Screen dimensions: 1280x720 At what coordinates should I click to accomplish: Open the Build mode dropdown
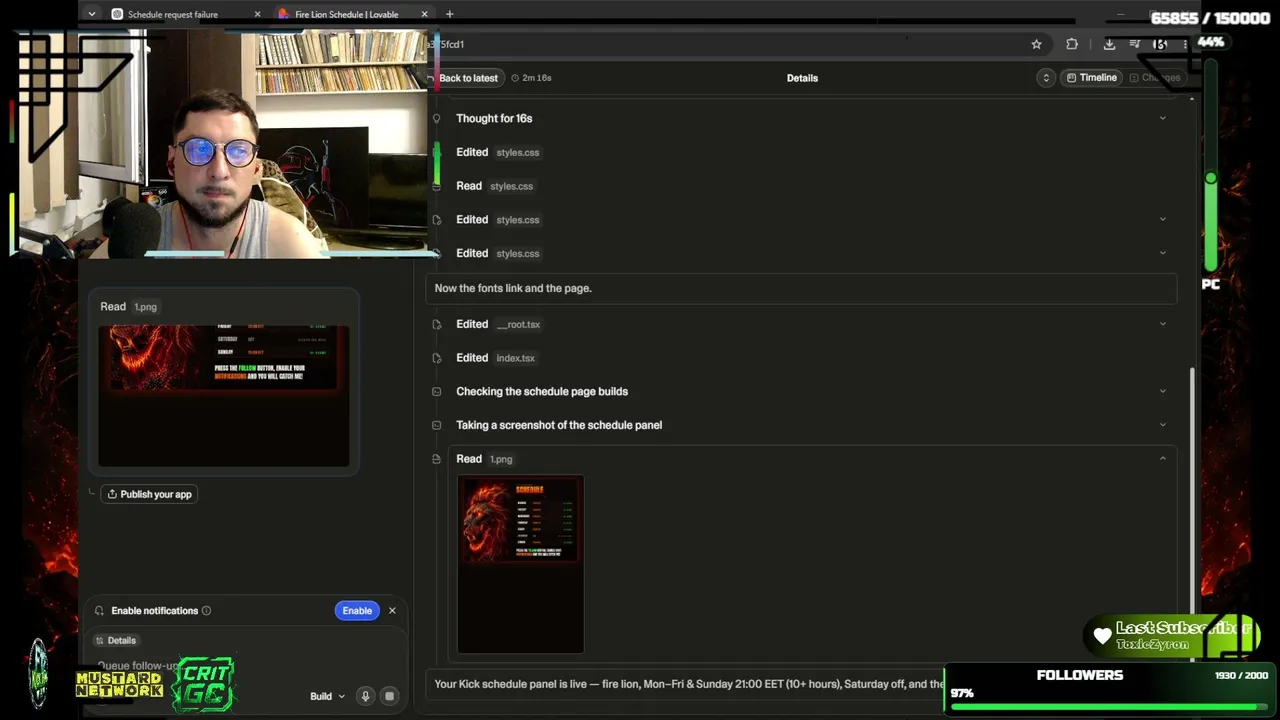[x=327, y=697]
